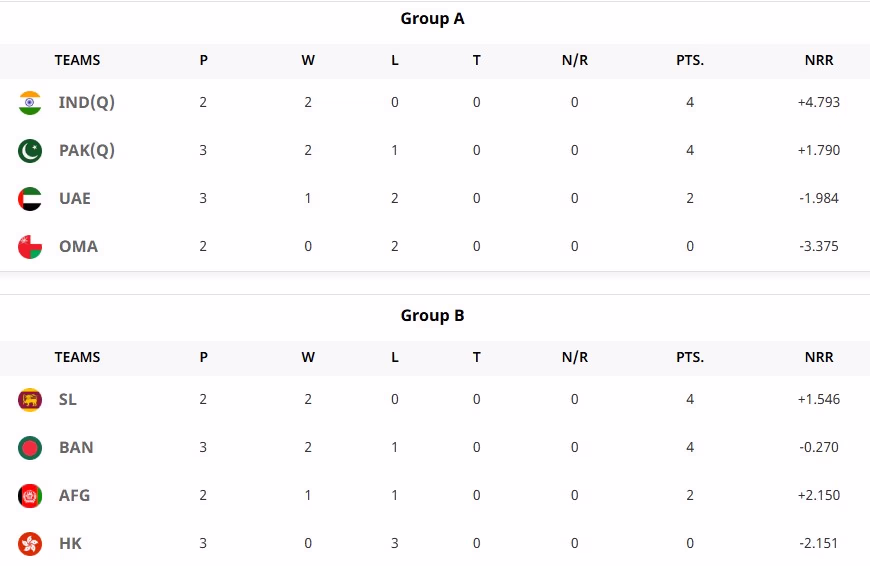Open the PAK(Q) team link
Viewport: 870px width, 566px height.
[87, 150]
